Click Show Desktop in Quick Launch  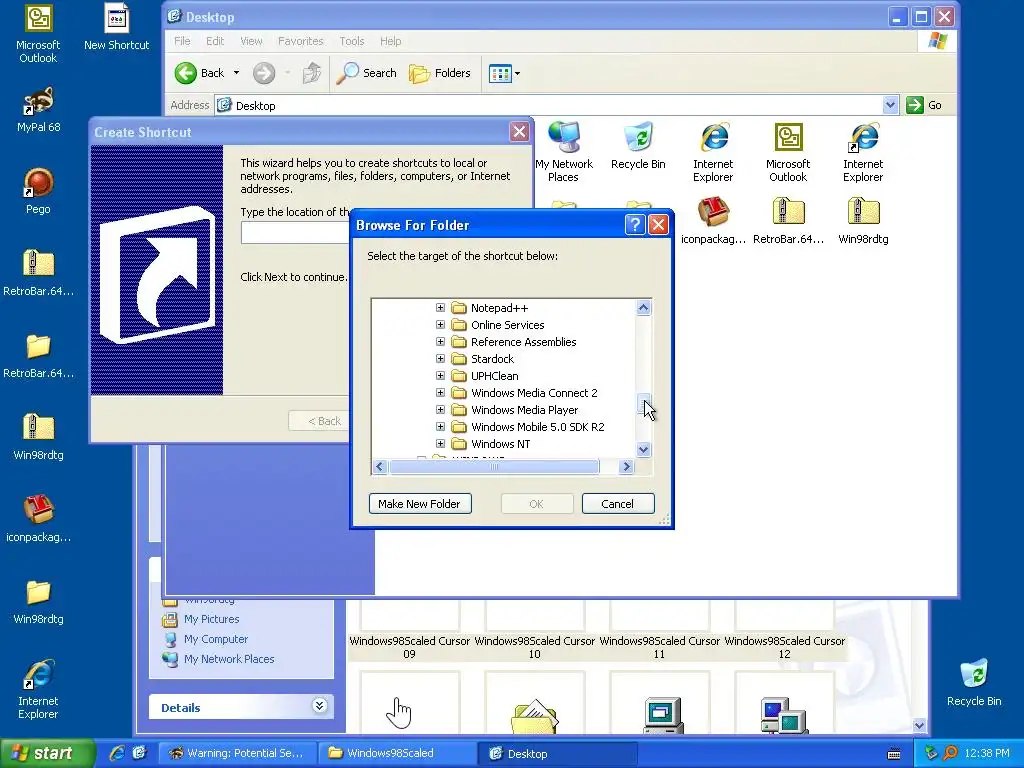[139, 753]
